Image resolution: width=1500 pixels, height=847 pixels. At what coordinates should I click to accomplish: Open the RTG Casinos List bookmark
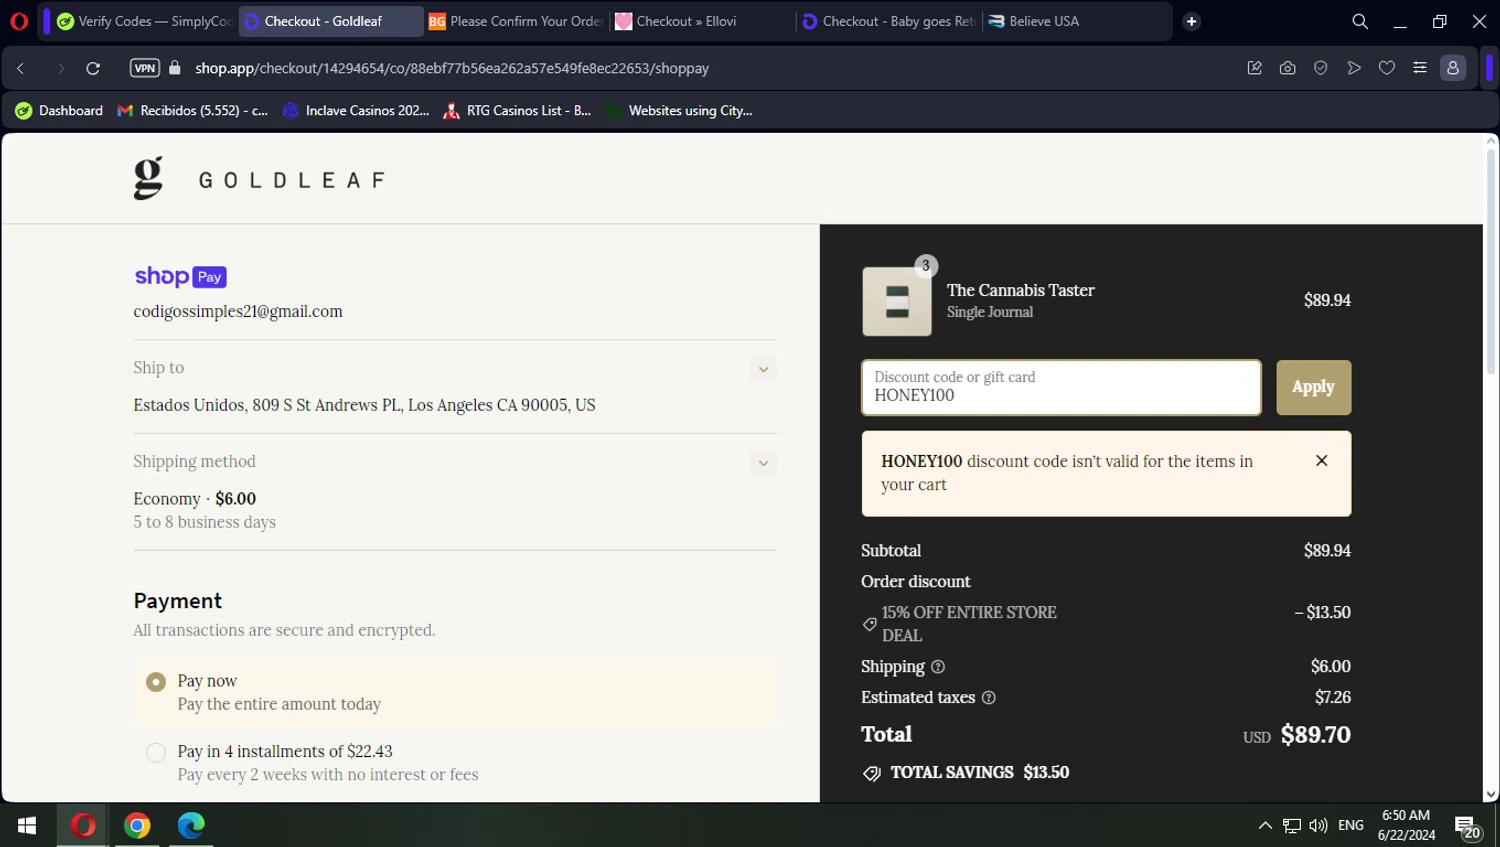[x=517, y=111]
